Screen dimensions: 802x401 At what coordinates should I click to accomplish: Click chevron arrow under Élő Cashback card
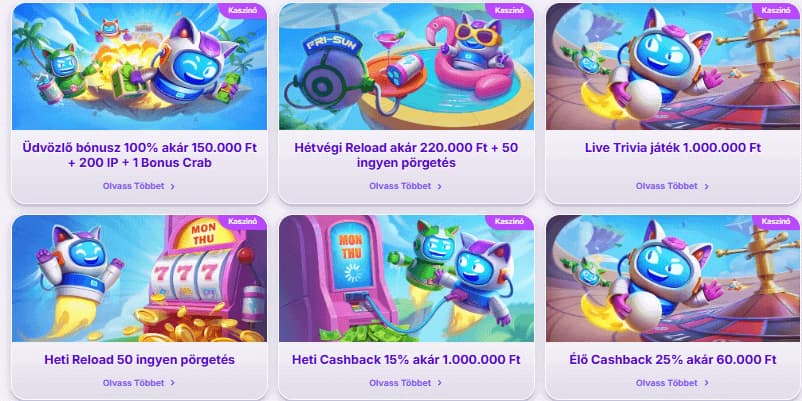[706, 383]
